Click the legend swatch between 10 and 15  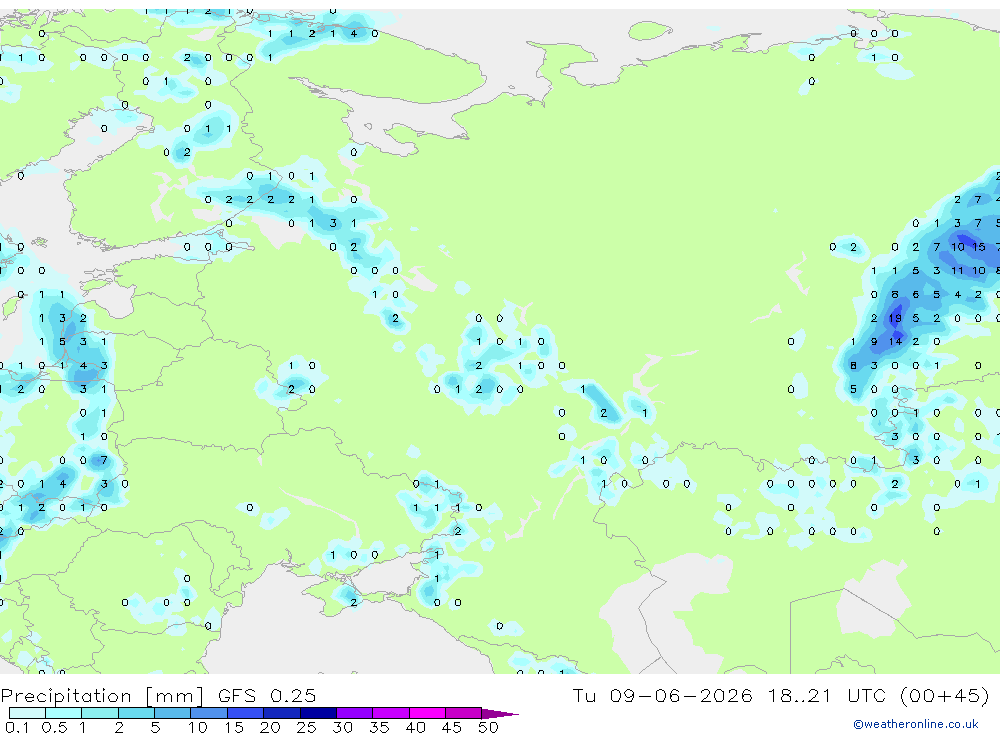click(x=209, y=713)
